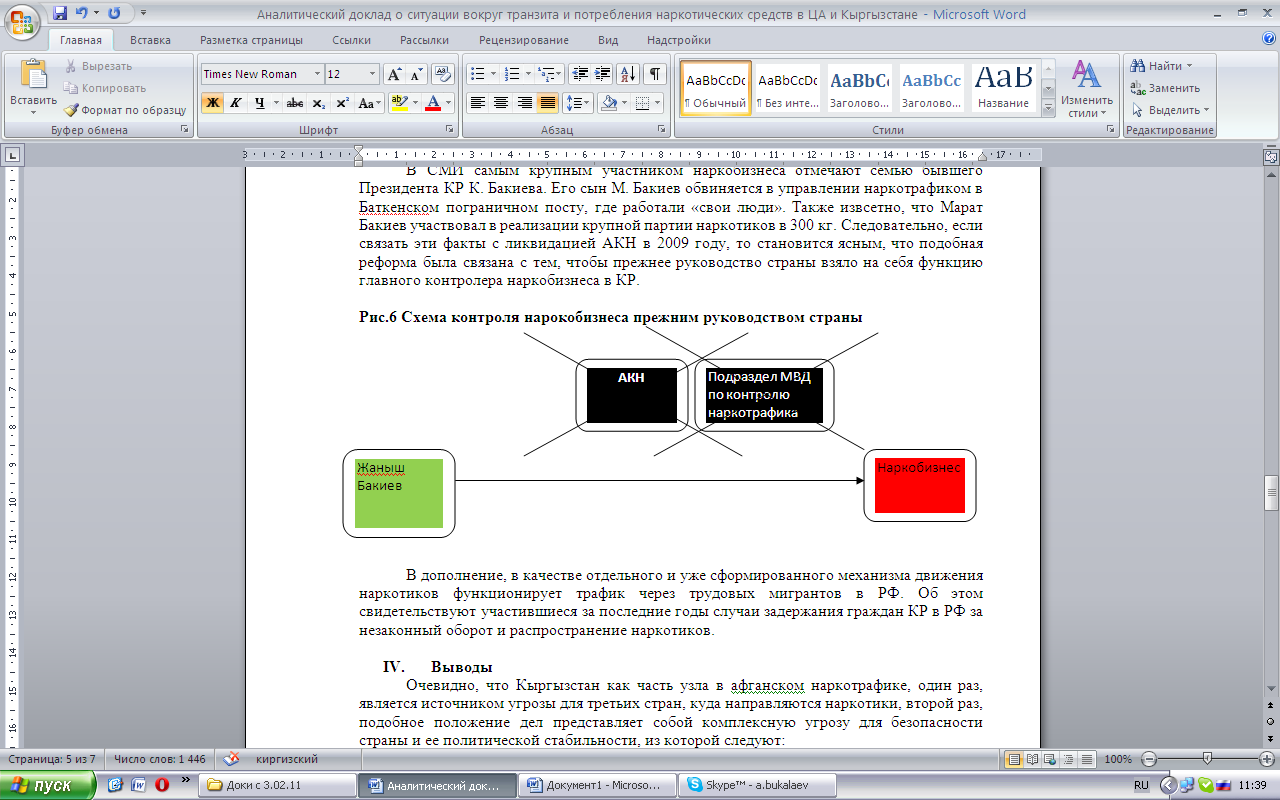
Task: Switch to Full screen reading view
Action: tap(1032, 759)
